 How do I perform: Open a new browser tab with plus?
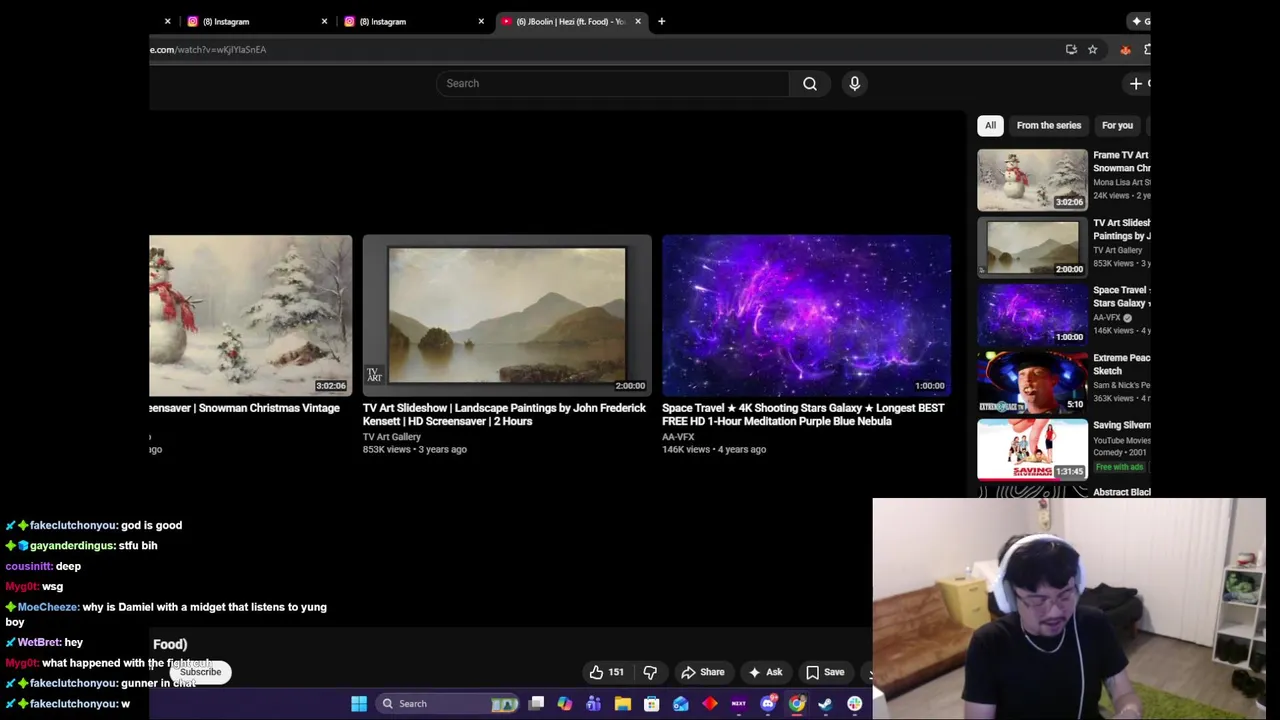661,21
